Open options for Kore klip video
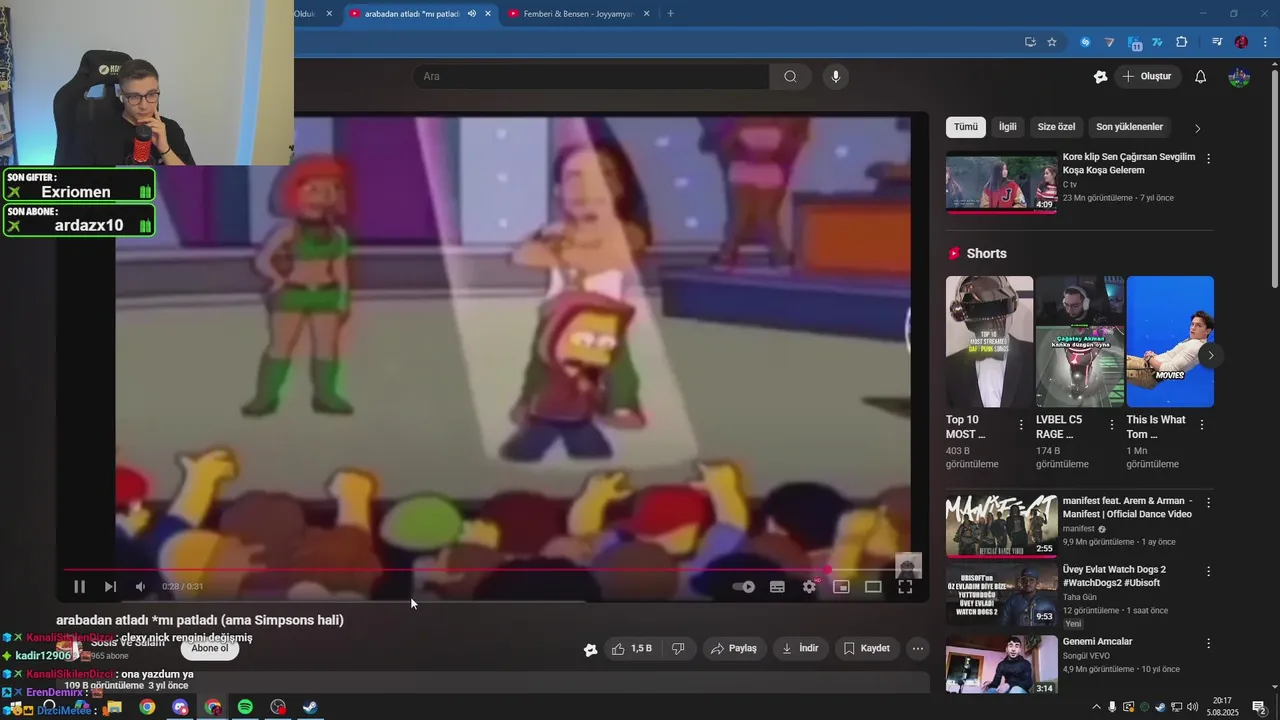This screenshot has width=1280, height=720. [x=1208, y=158]
